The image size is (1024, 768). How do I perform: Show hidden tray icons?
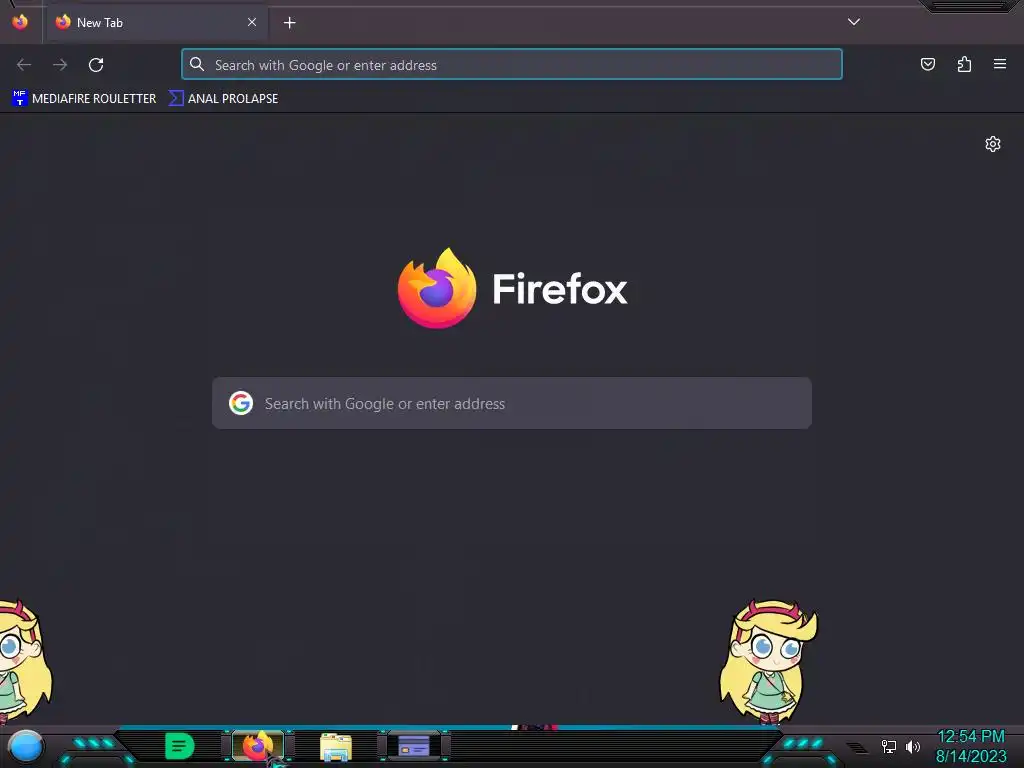coord(857,747)
